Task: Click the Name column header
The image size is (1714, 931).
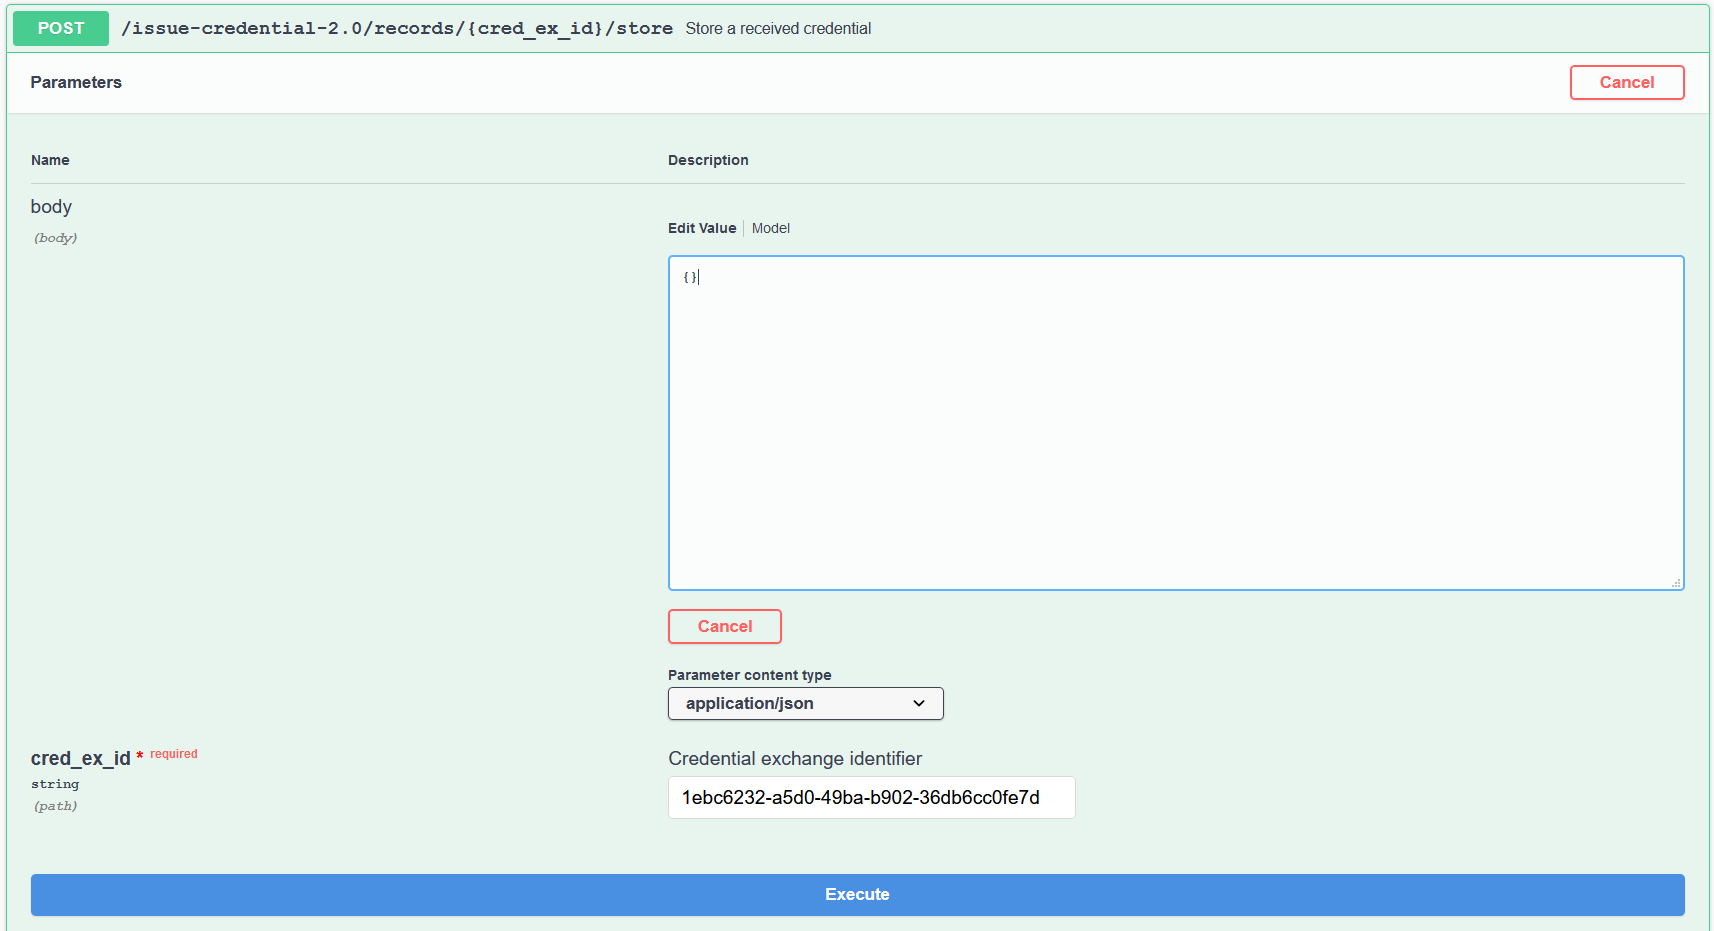Action: 50,160
